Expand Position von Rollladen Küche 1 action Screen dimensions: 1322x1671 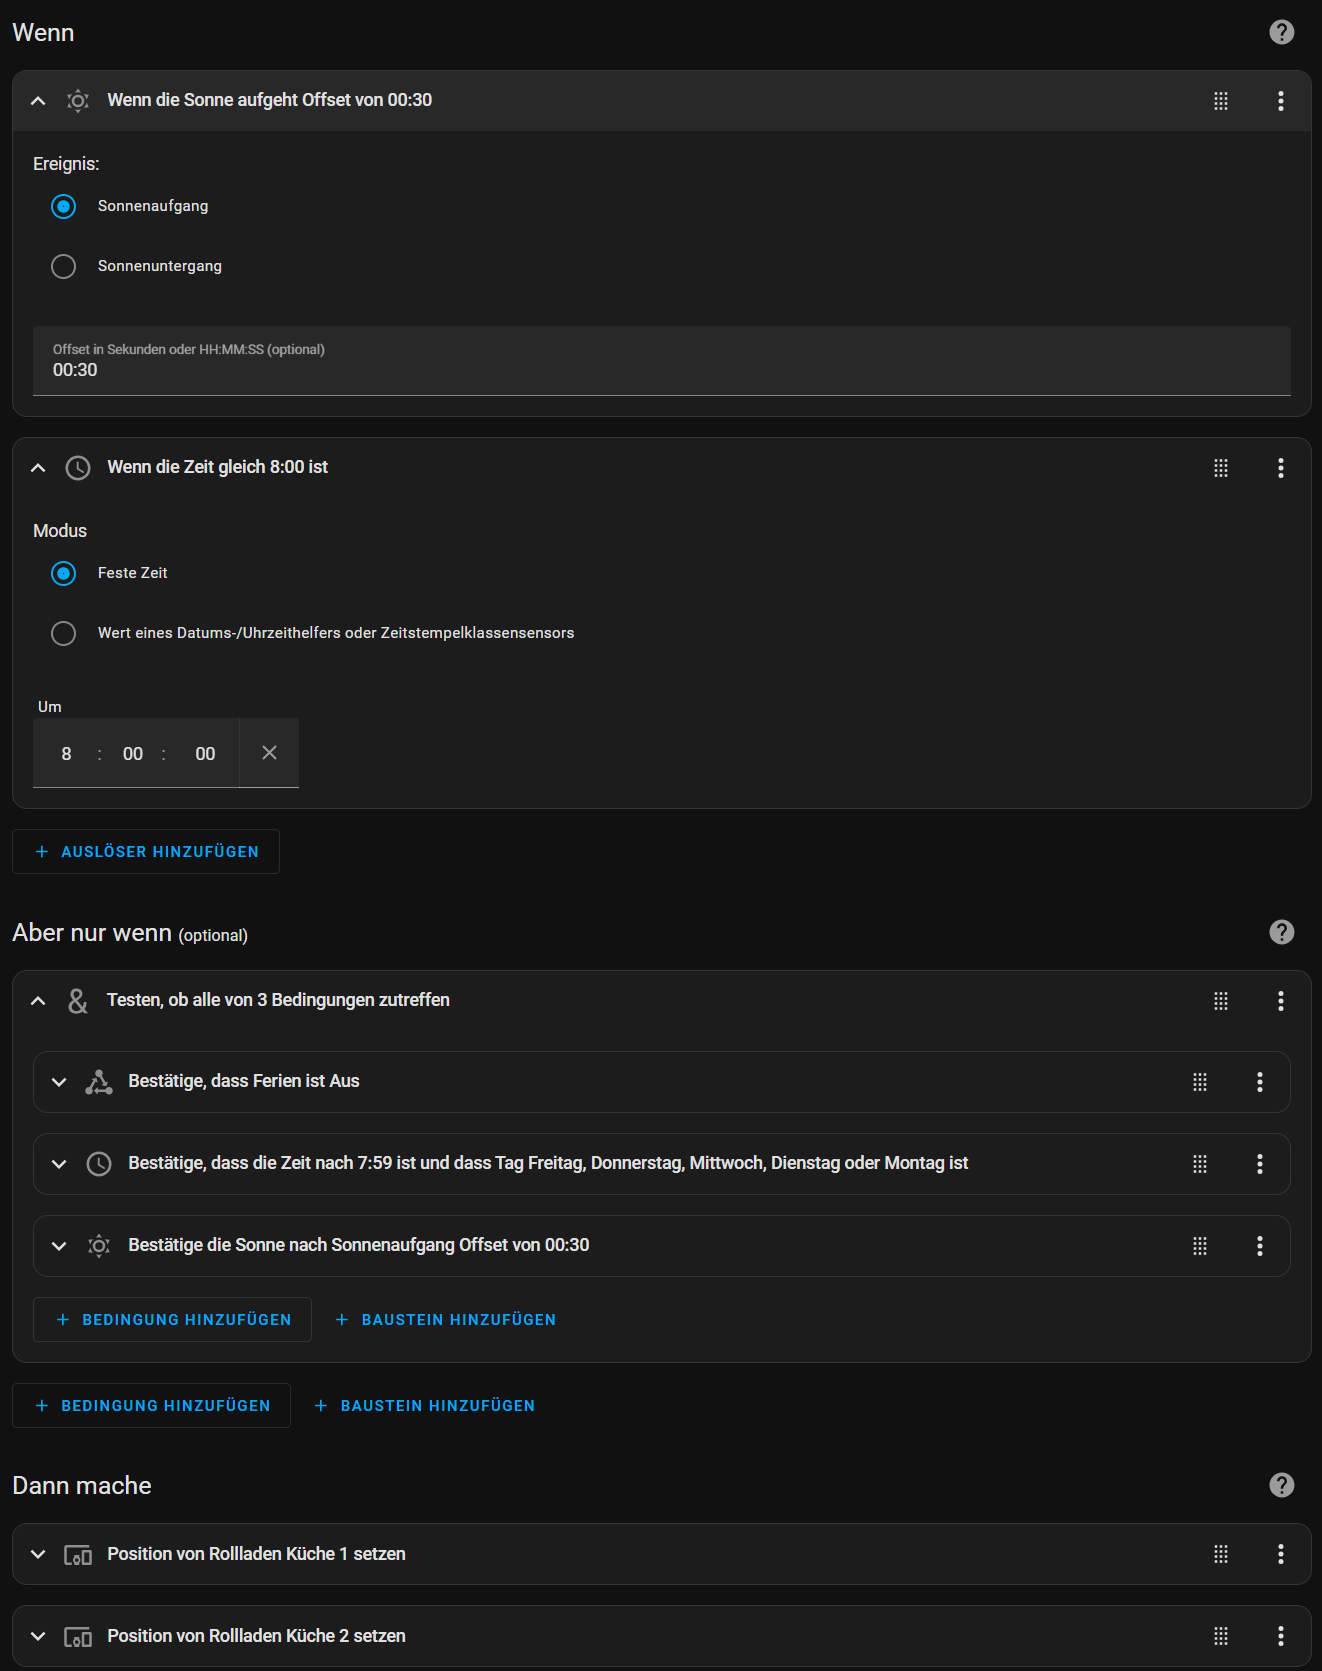click(38, 1554)
